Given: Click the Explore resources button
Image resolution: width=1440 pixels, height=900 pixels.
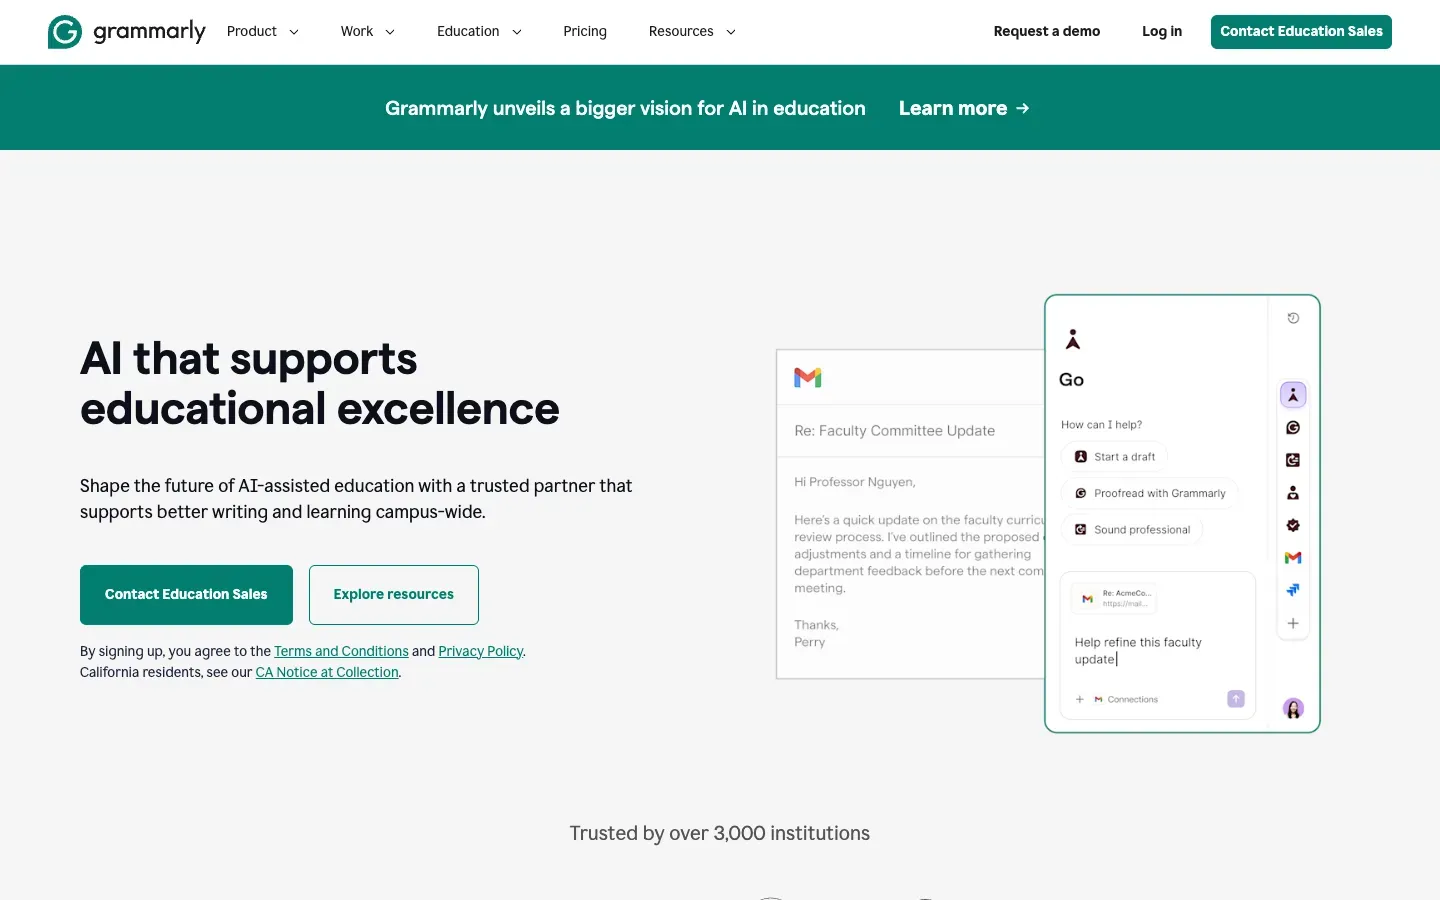Looking at the screenshot, I should point(394,595).
